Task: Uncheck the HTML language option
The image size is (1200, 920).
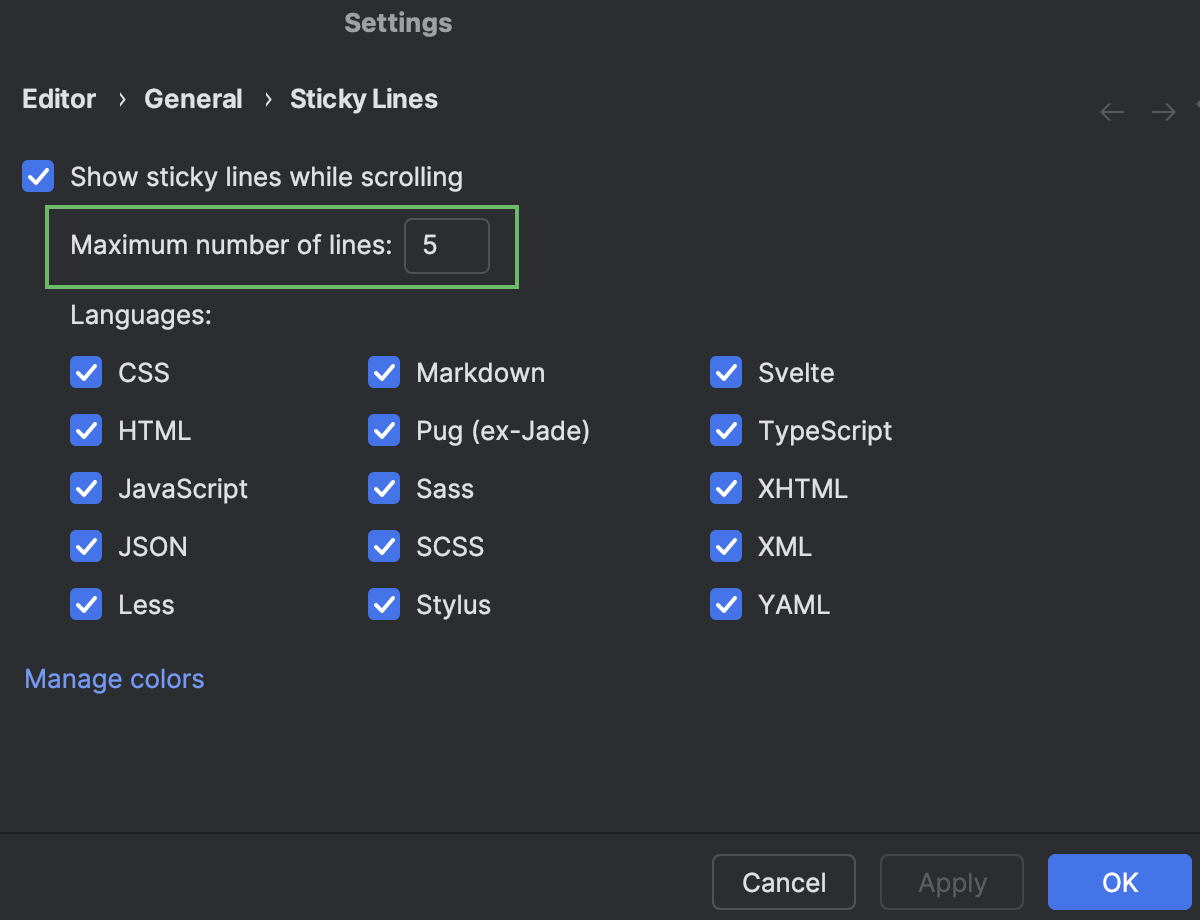Action: coord(86,430)
